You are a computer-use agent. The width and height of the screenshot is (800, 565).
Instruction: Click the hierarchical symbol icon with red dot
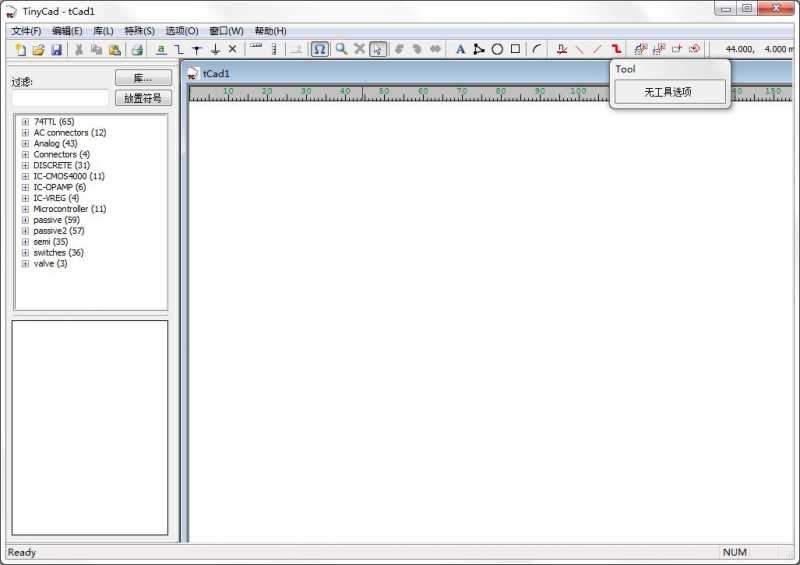695,49
